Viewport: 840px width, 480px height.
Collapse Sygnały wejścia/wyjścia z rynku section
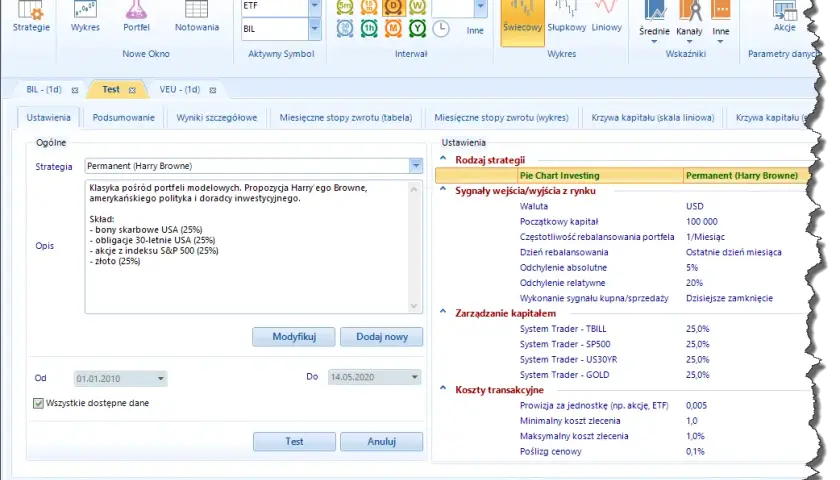click(x=443, y=189)
